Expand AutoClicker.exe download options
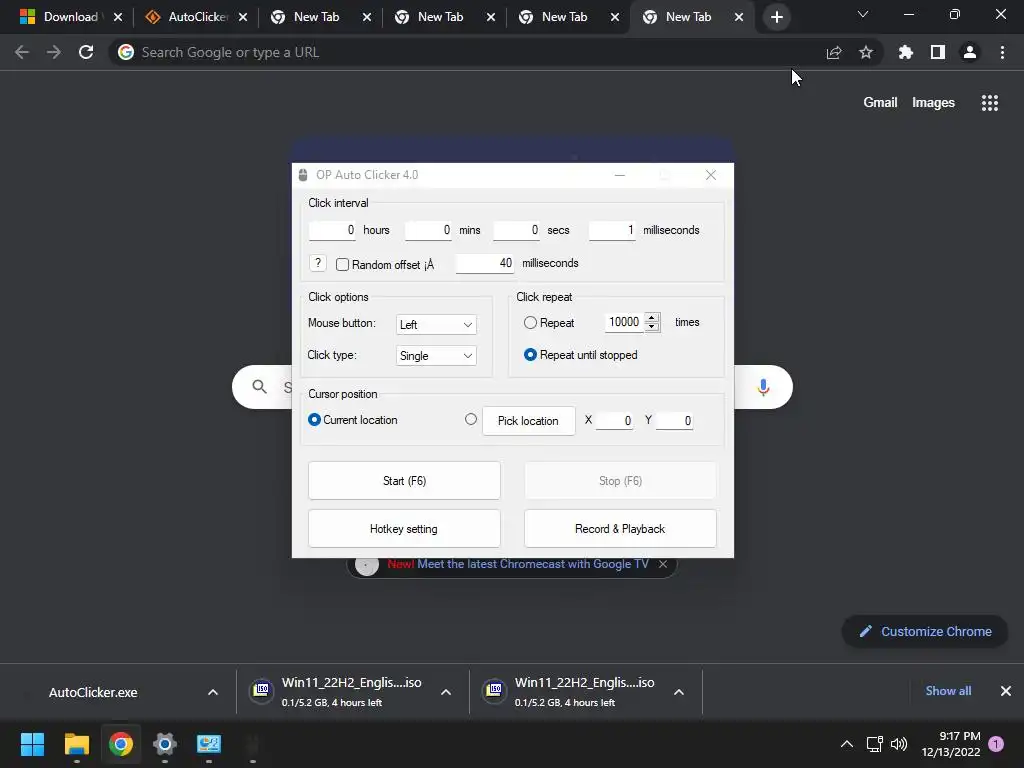Screen dimensions: 1024x768 coord(213,692)
